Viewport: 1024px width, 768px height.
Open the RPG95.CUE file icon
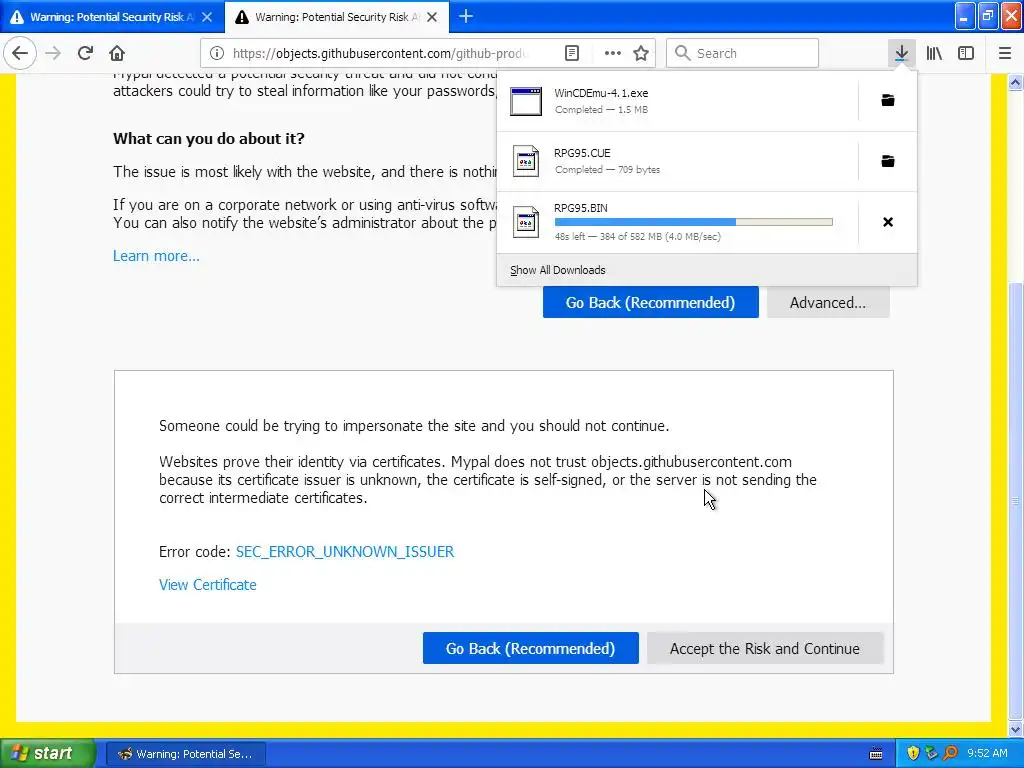[526, 161]
